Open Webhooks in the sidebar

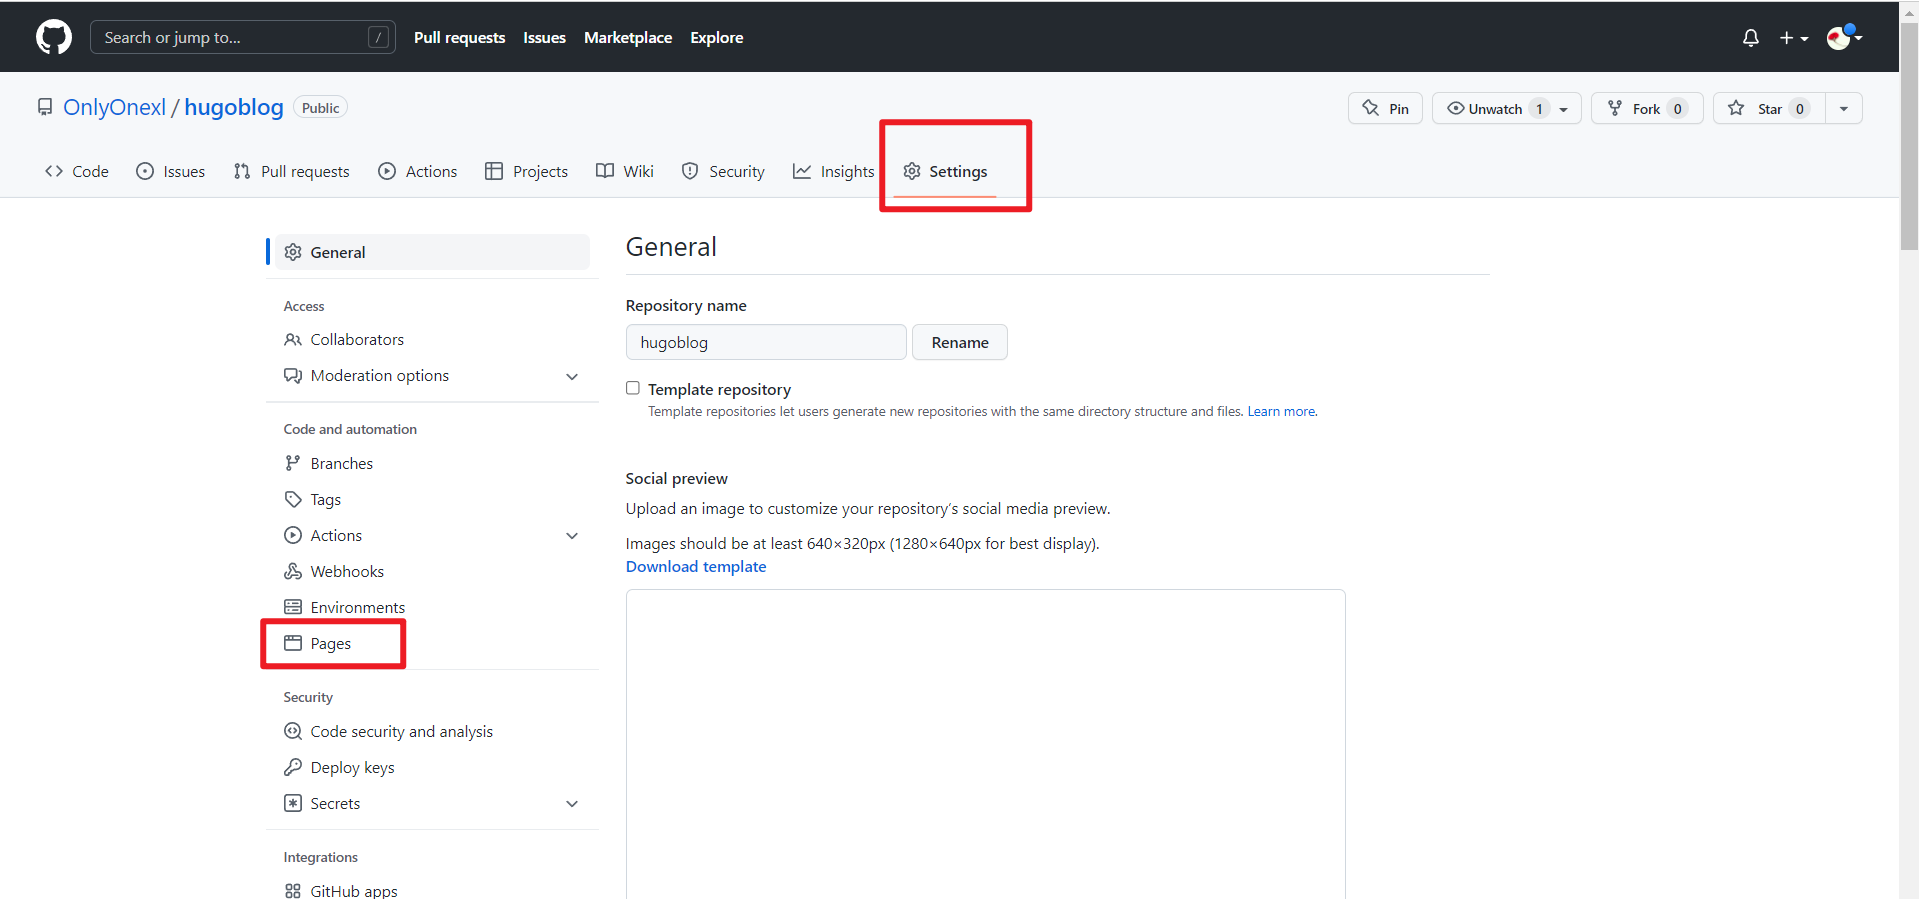[346, 571]
